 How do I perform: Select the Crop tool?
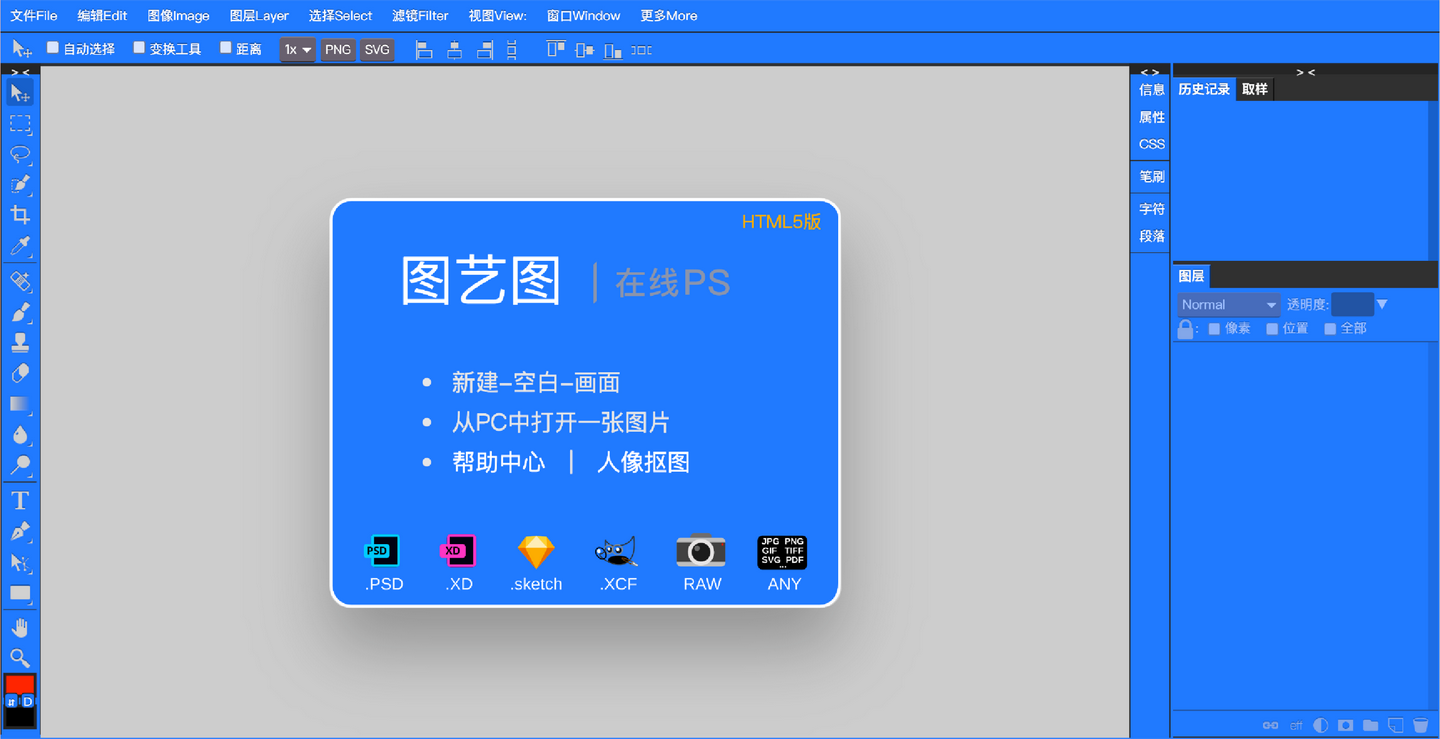click(20, 215)
